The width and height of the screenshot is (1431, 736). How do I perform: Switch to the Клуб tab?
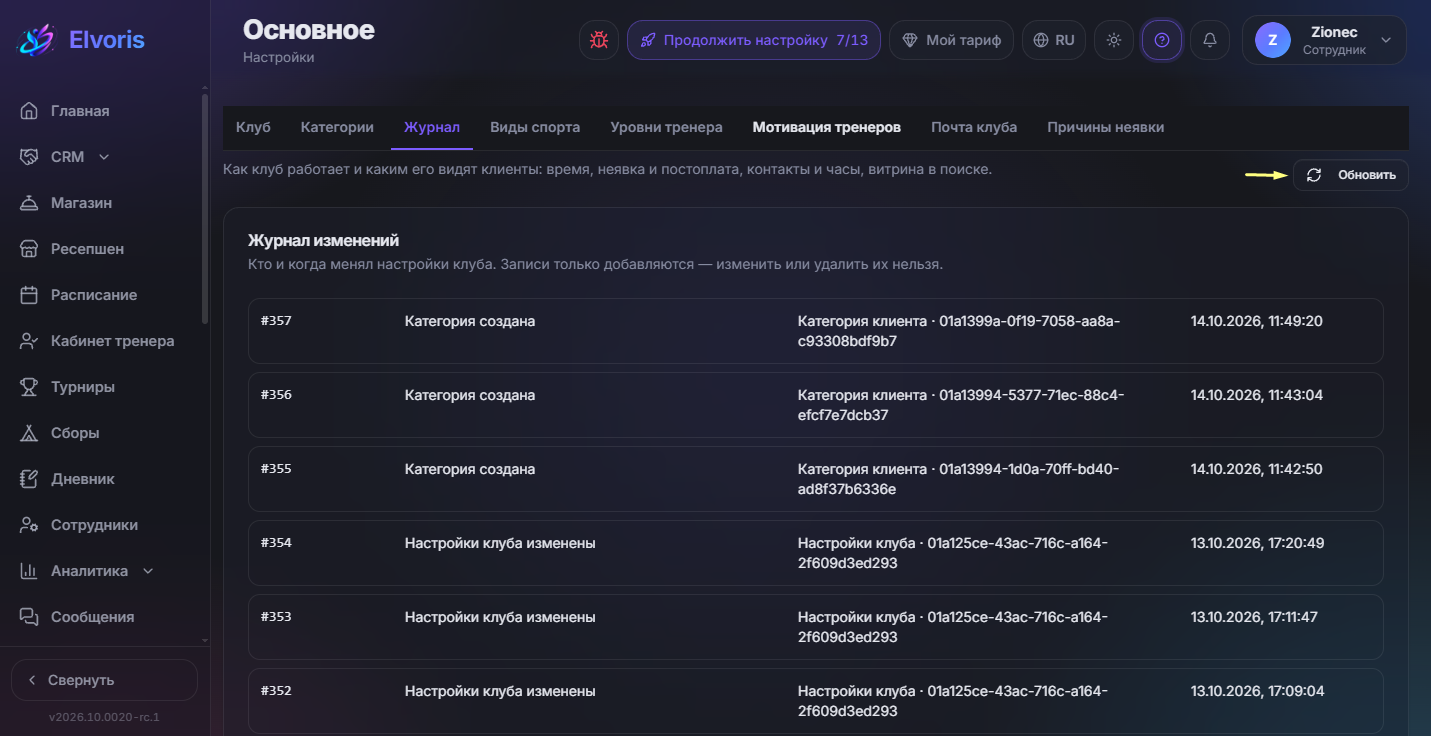(x=253, y=127)
